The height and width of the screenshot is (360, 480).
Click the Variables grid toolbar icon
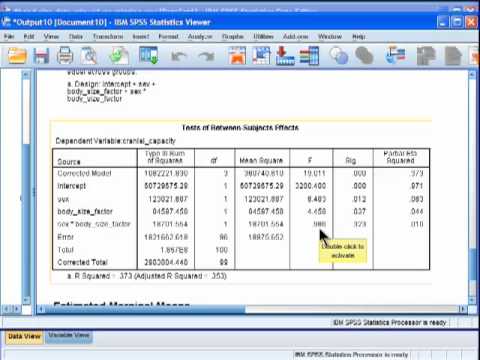click(x=309, y=55)
